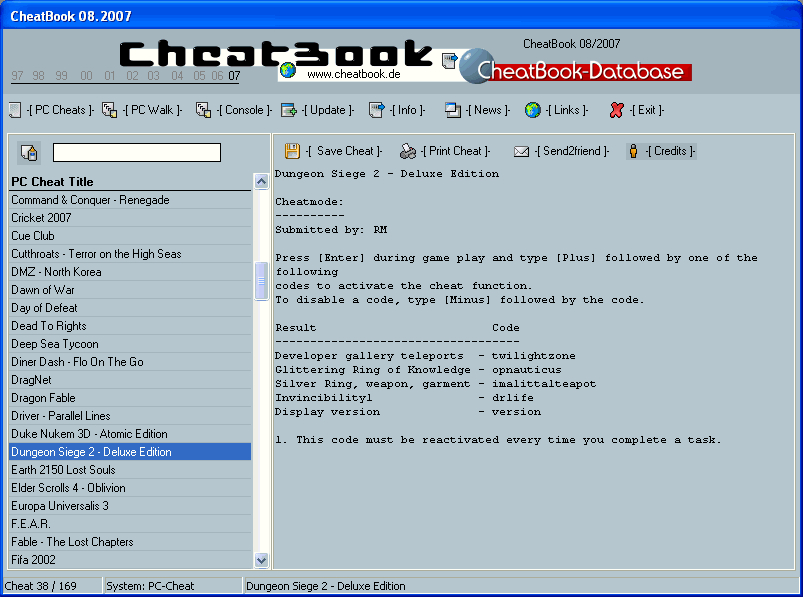Switch to year tab 06 in header
Image resolution: width=803 pixels, height=597 pixels.
[x=217, y=76]
